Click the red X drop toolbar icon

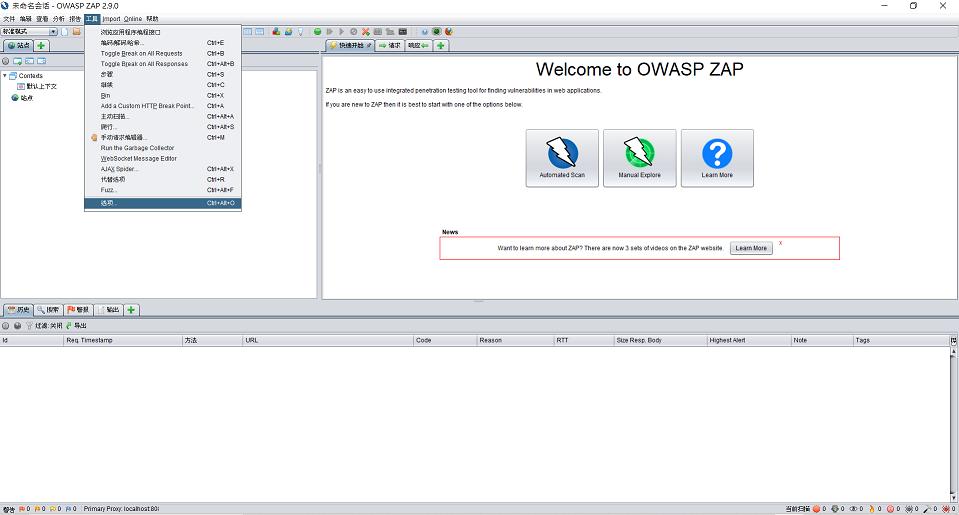[366, 31]
